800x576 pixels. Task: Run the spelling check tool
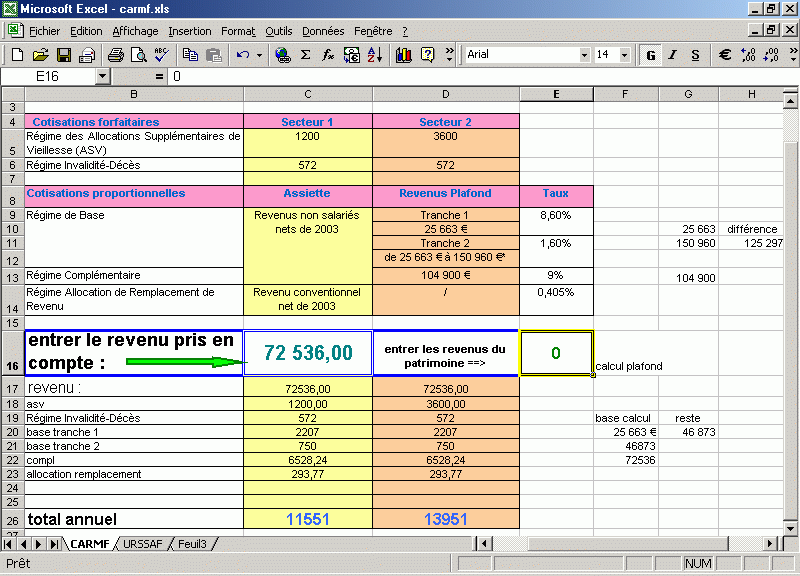[x=161, y=55]
